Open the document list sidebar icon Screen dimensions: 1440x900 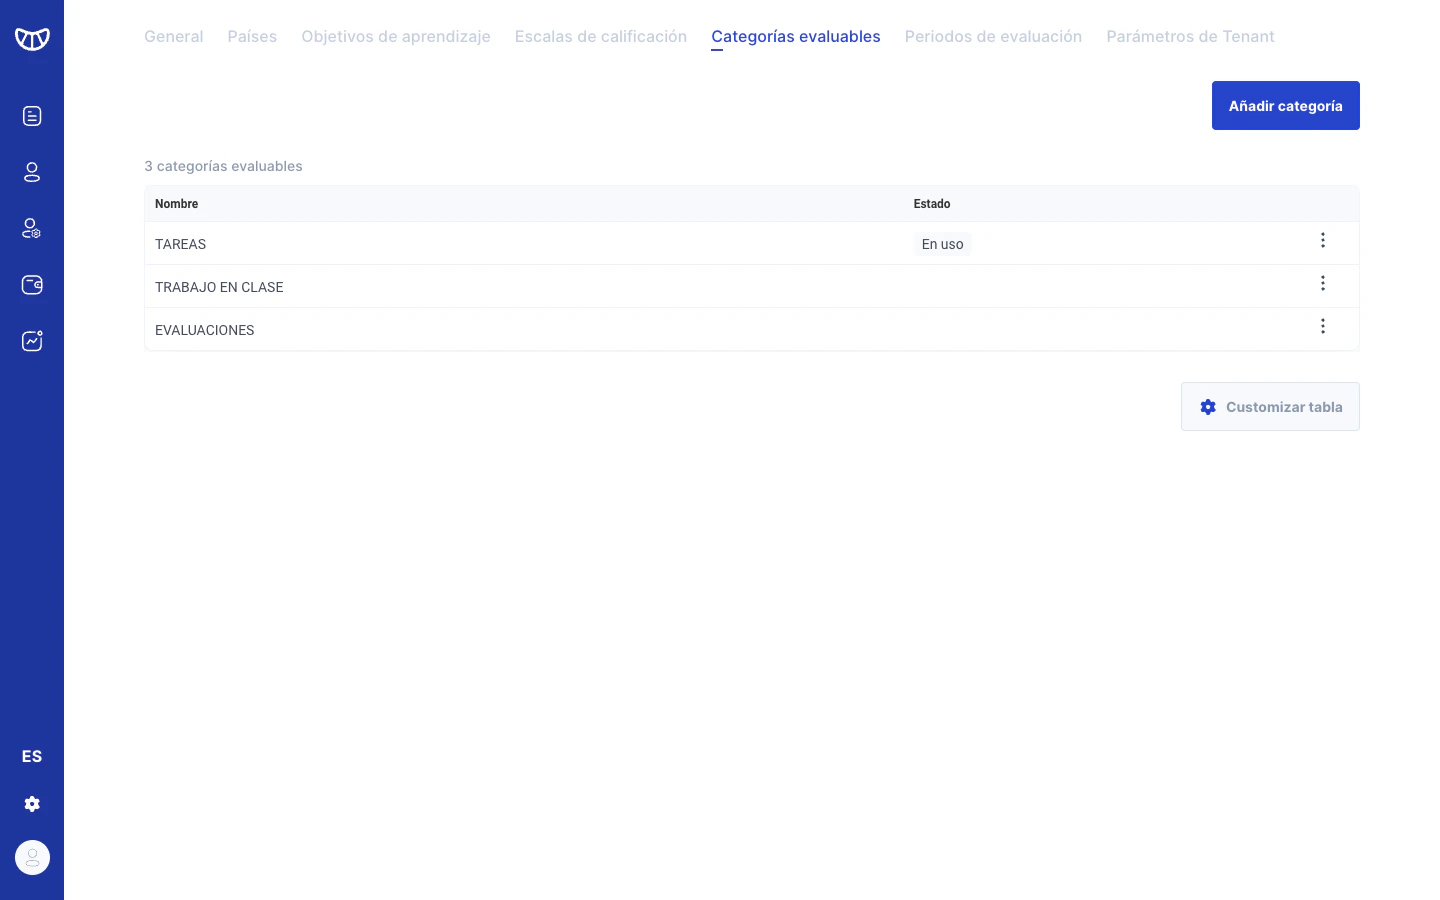coord(32,116)
